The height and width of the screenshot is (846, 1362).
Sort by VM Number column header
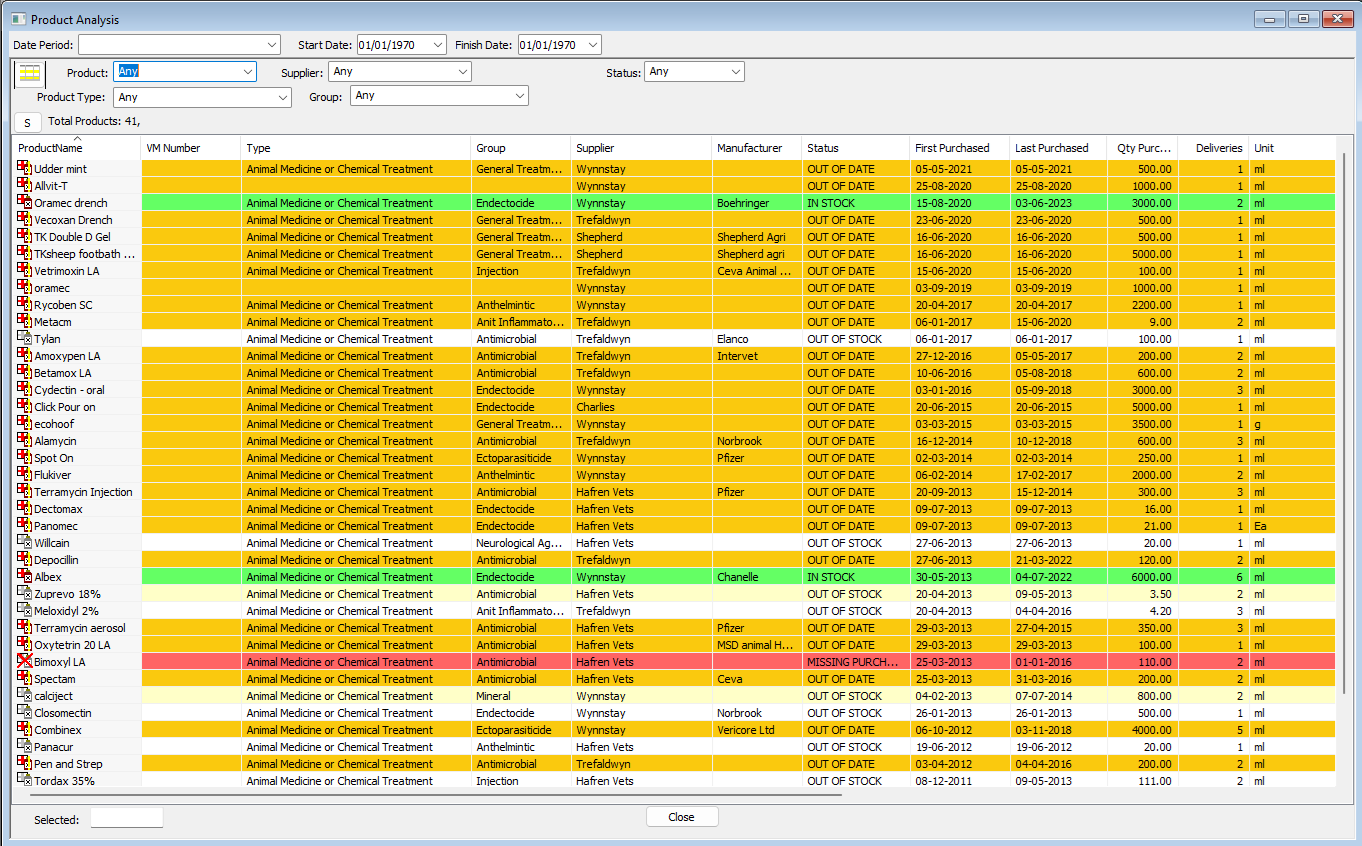click(191, 148)
